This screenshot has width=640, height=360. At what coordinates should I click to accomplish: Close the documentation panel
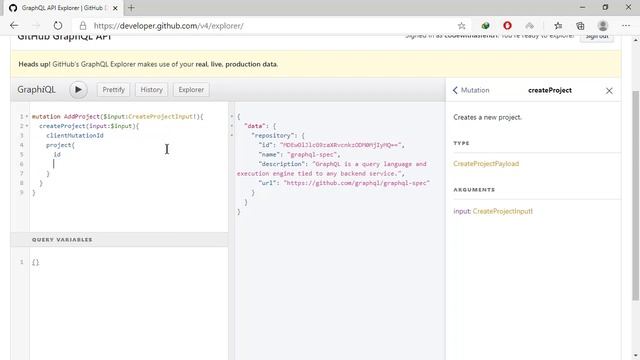pos(609,91)
